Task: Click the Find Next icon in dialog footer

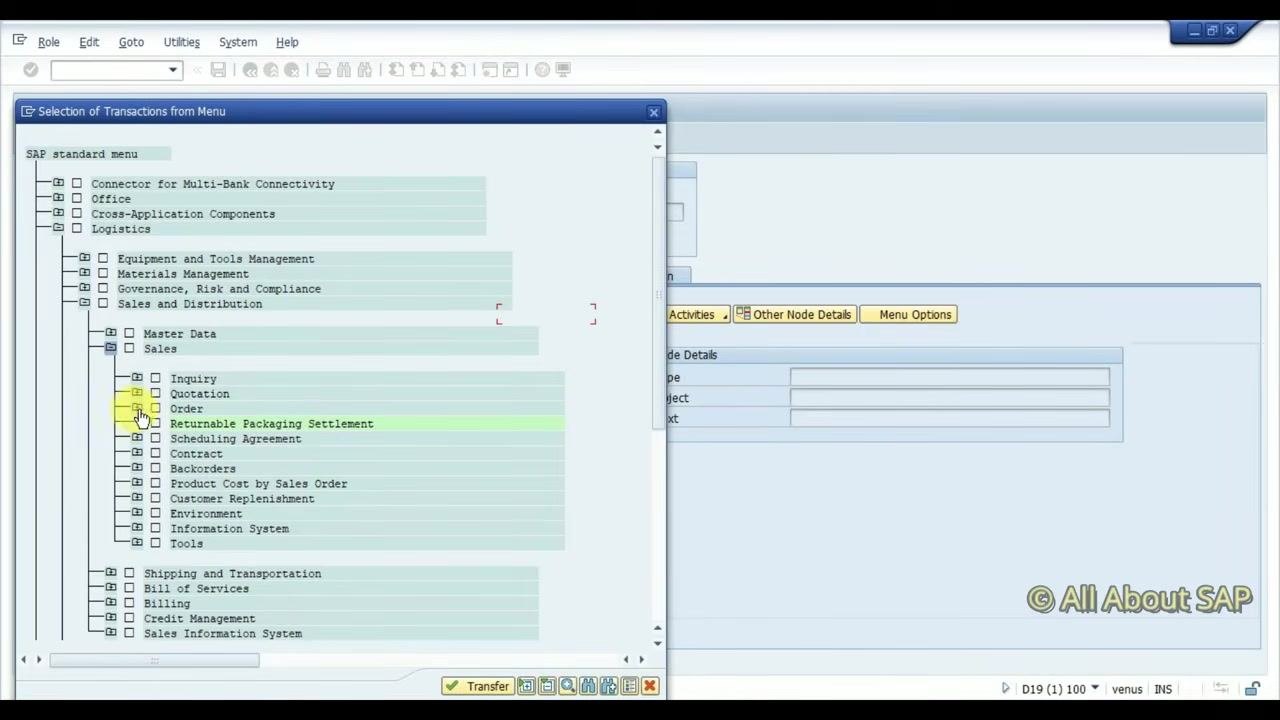Action: pos(609,686)
